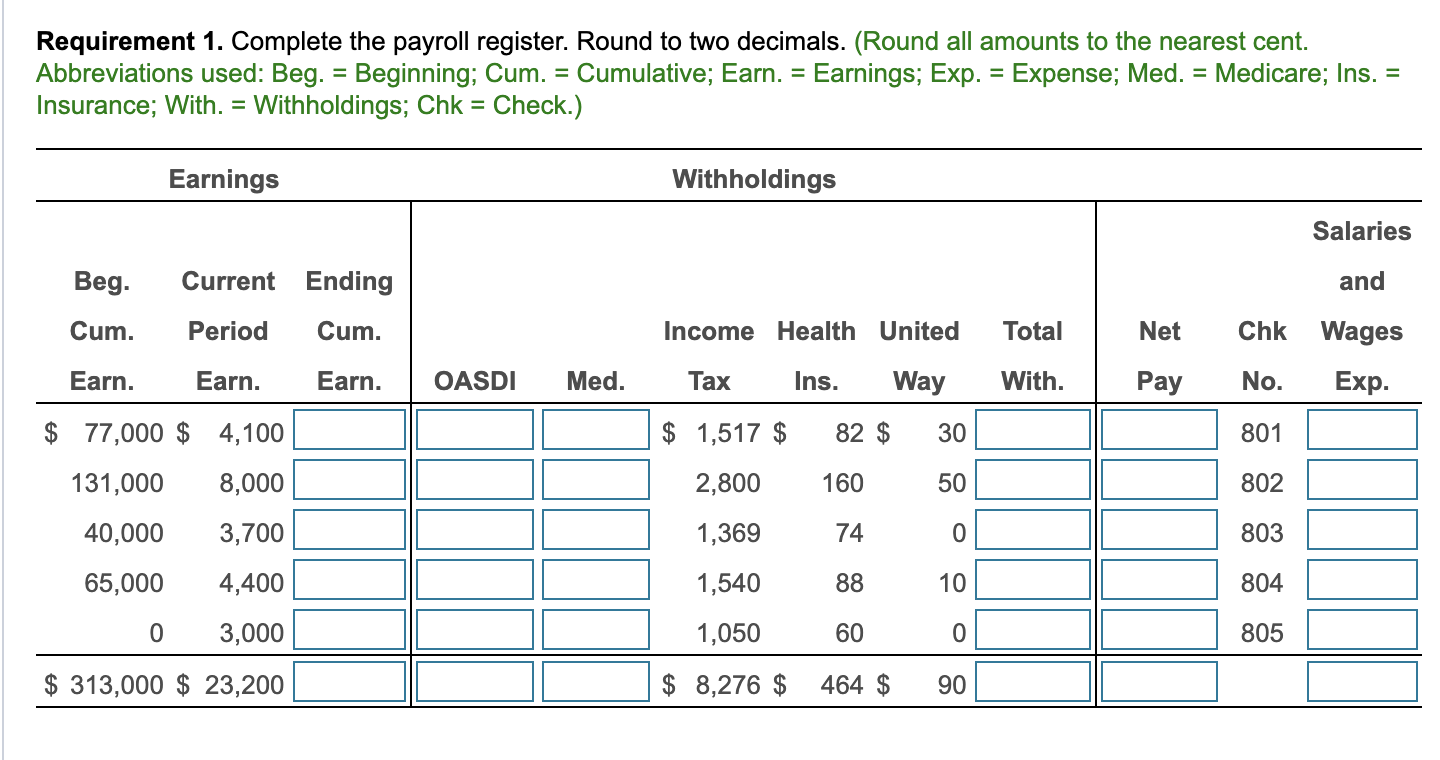Click the totals row Total With. field

1033,682
